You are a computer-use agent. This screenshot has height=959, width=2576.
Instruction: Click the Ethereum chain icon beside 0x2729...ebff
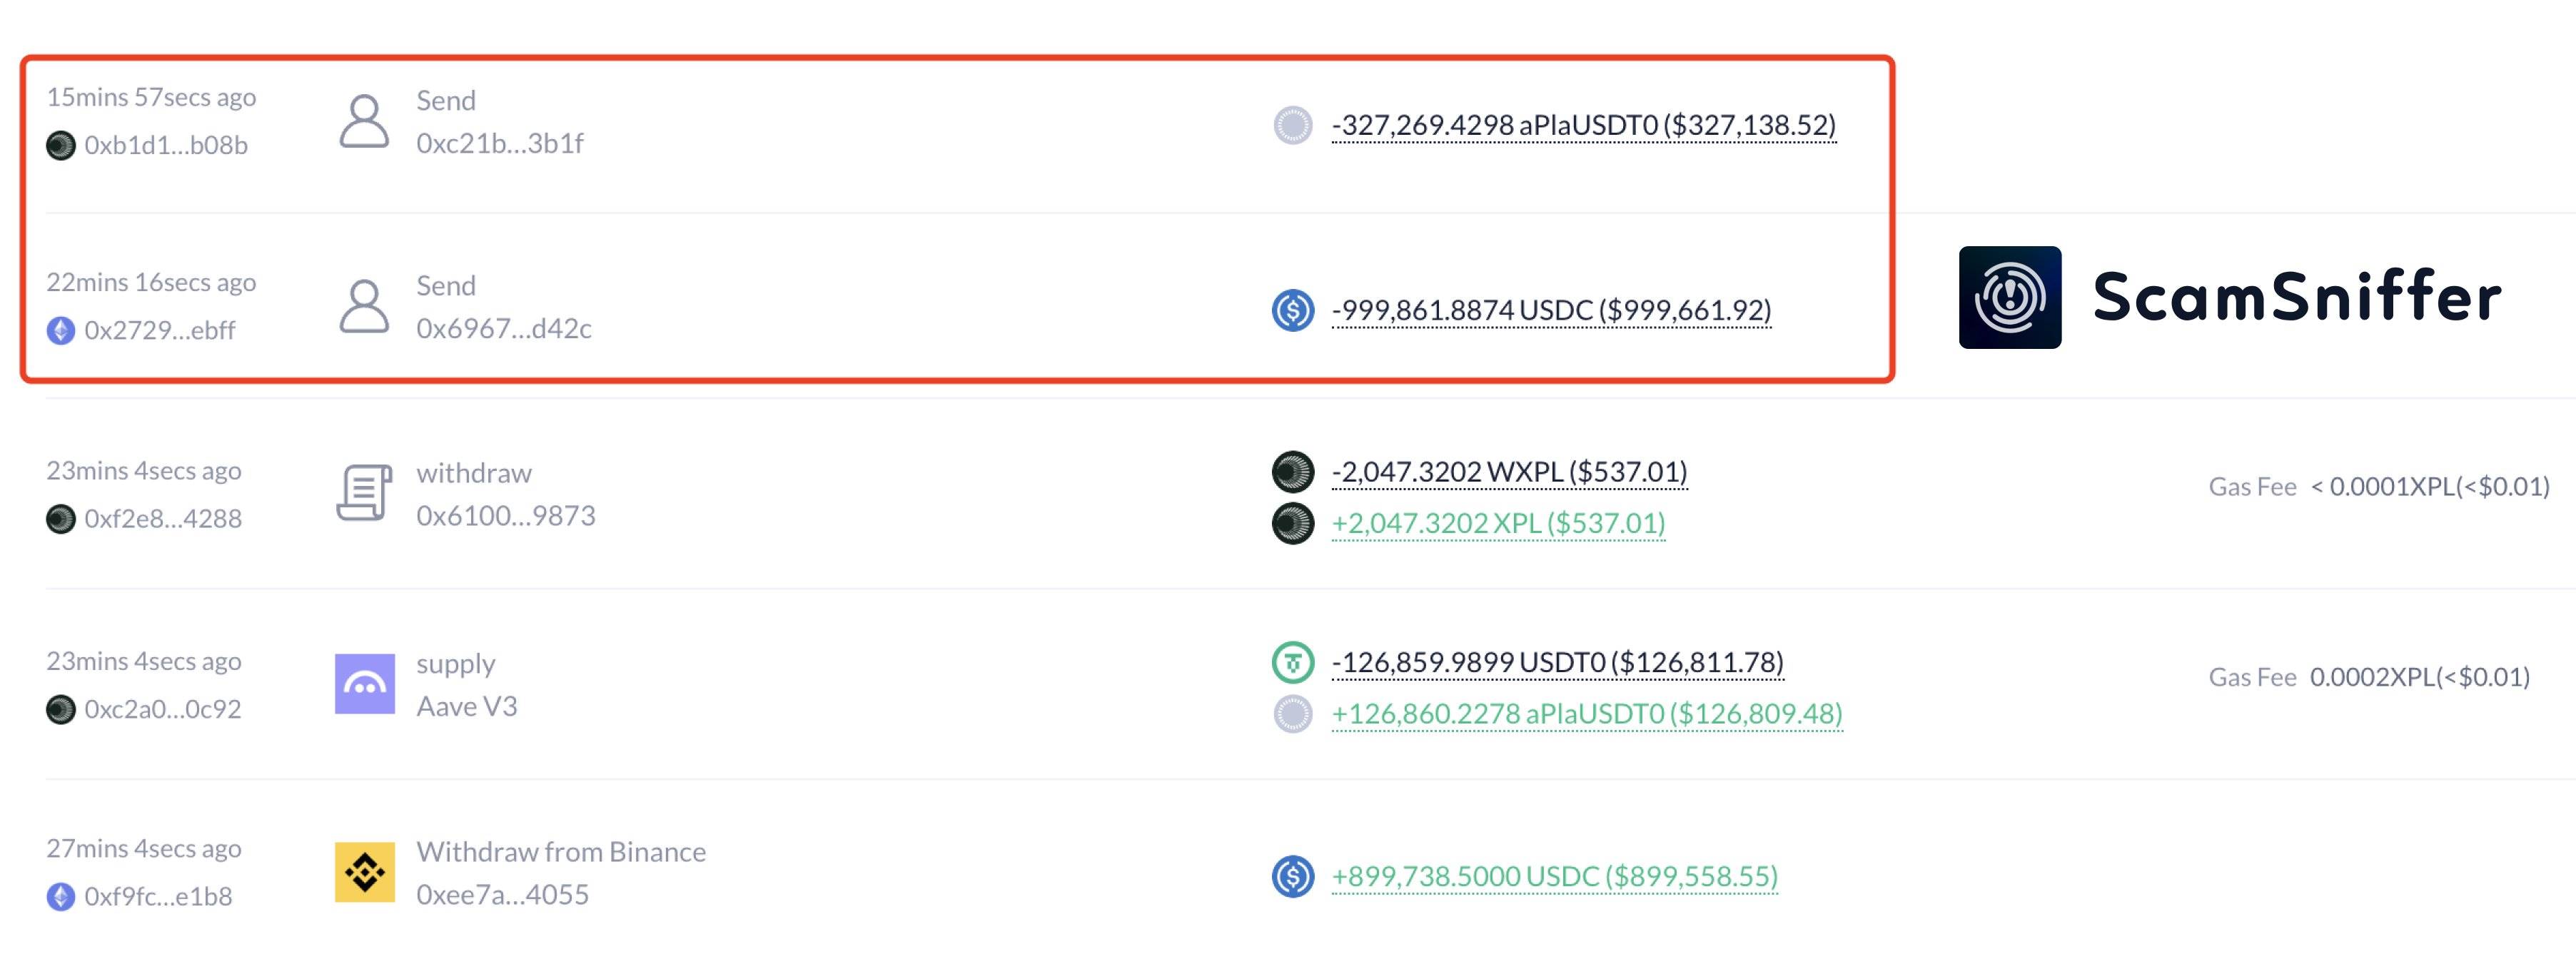(x=61, y=331)
